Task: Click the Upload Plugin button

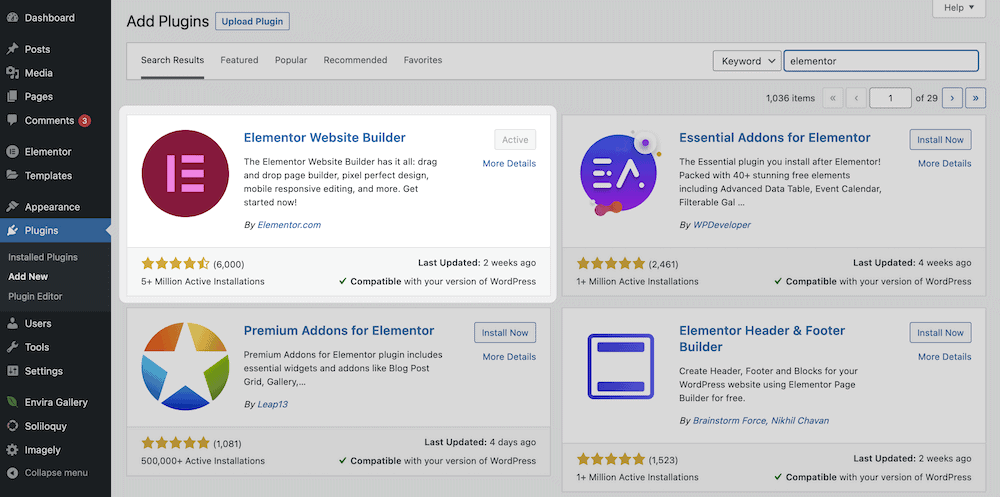Action: pos(253,21)
